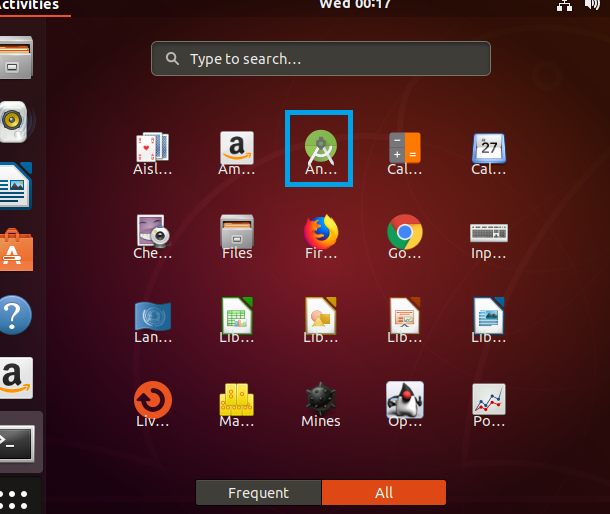The height and width of the screenshot is (514, 610).
Task: Open Amazon from the dock
Action: 16,377
